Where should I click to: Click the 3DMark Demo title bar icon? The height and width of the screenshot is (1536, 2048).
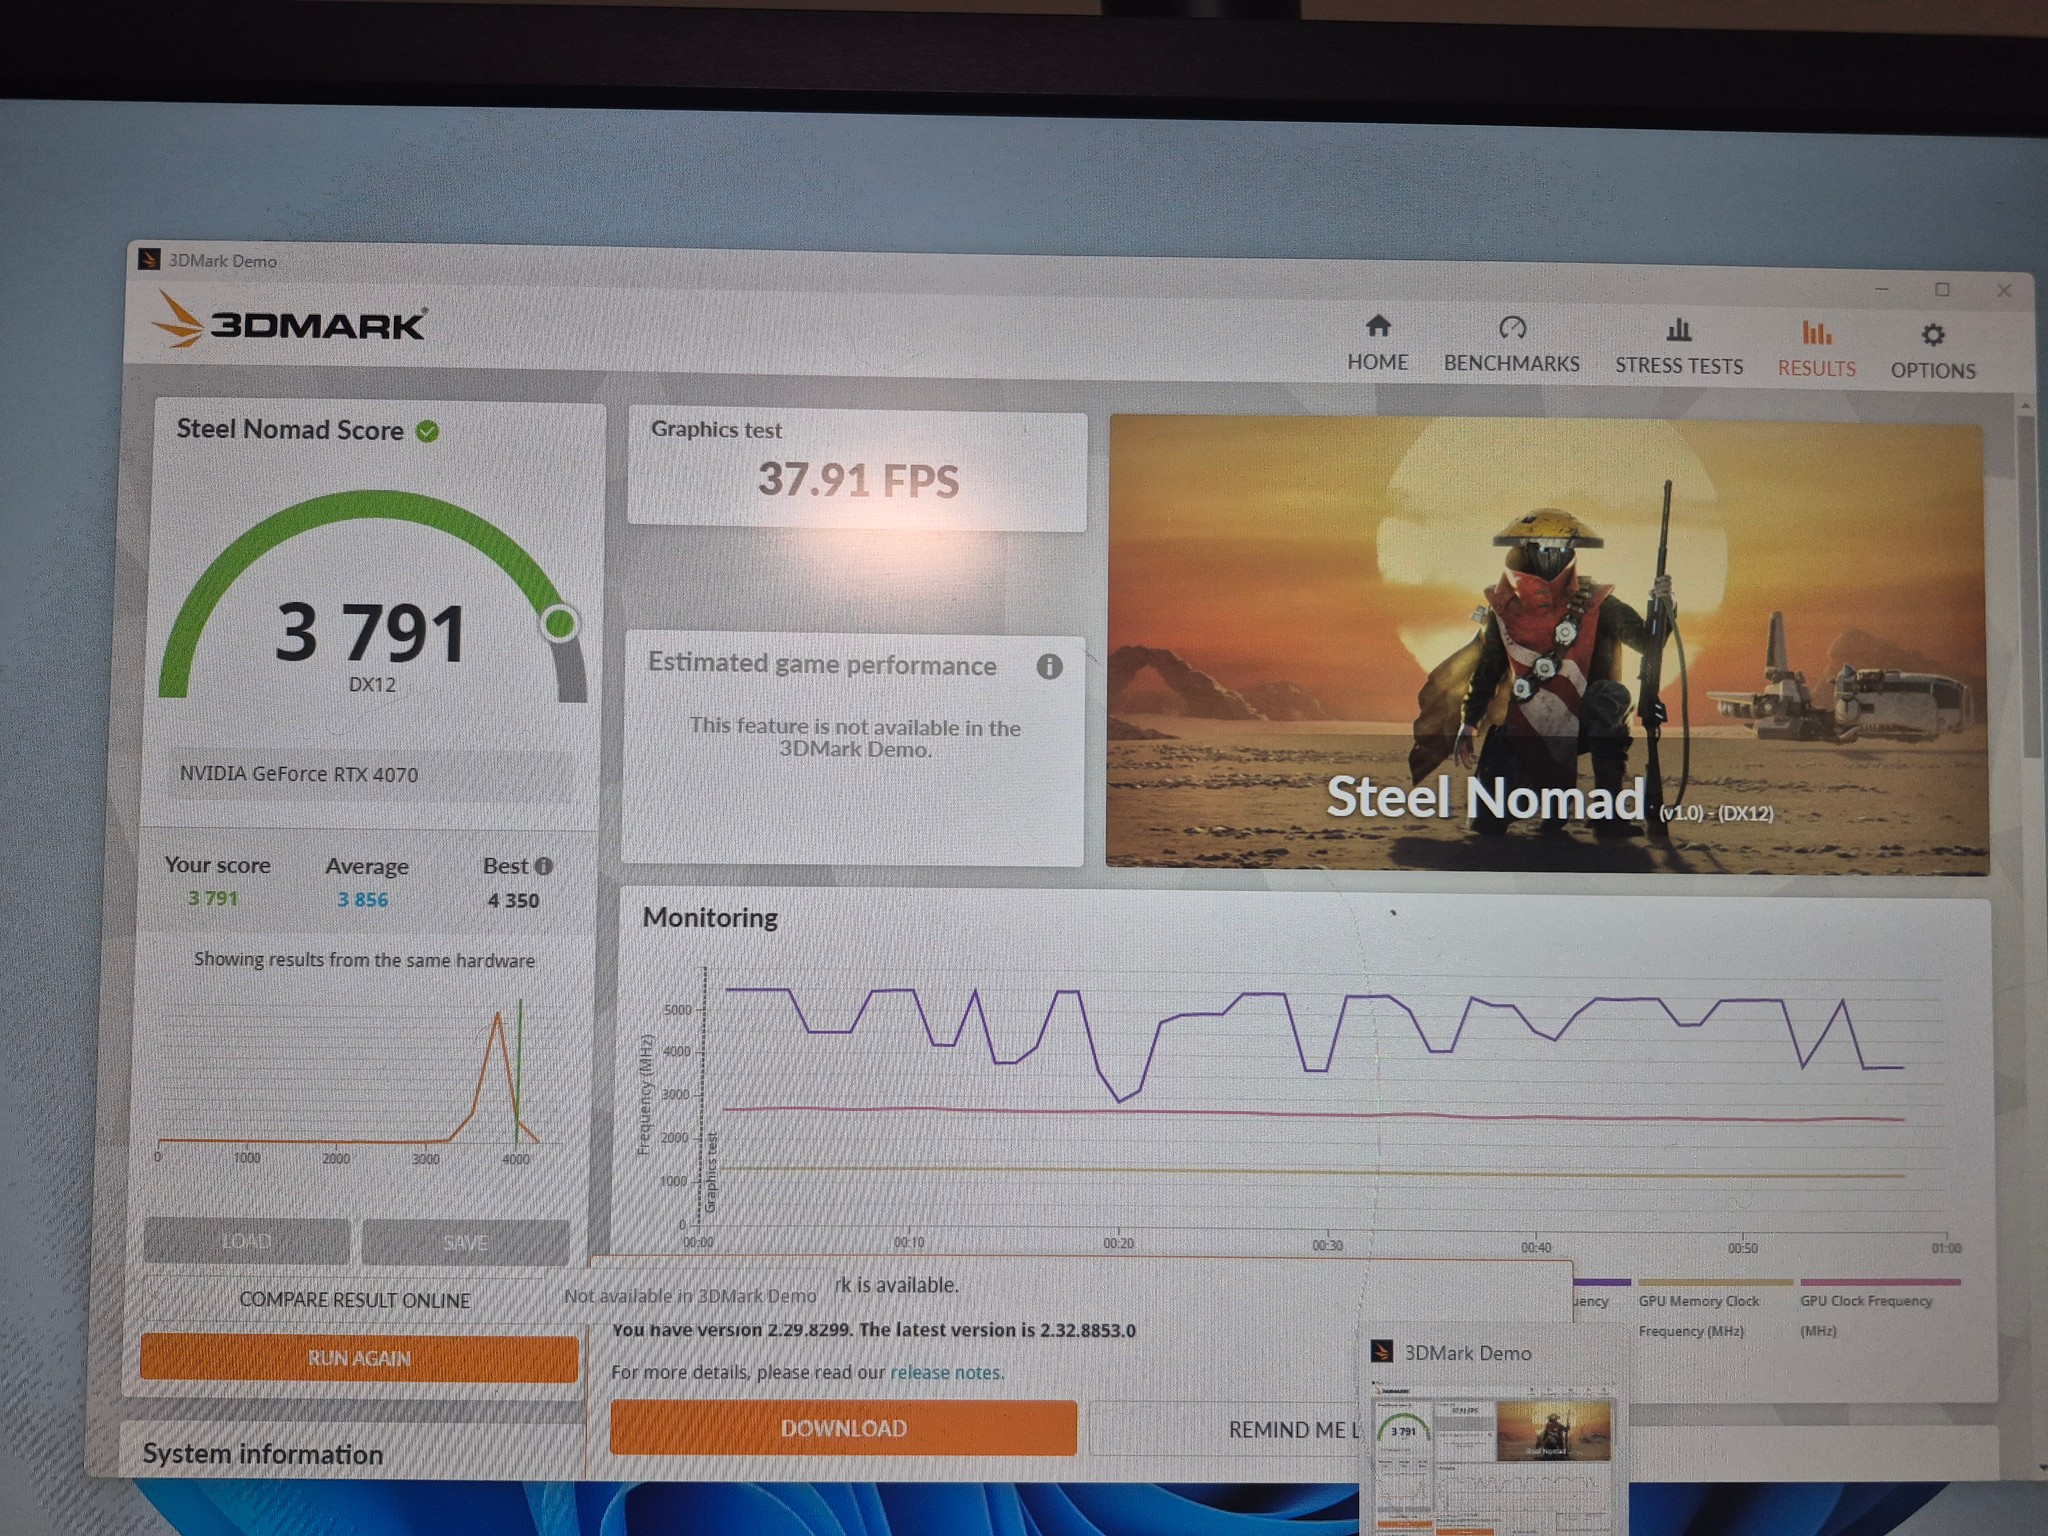149,259
